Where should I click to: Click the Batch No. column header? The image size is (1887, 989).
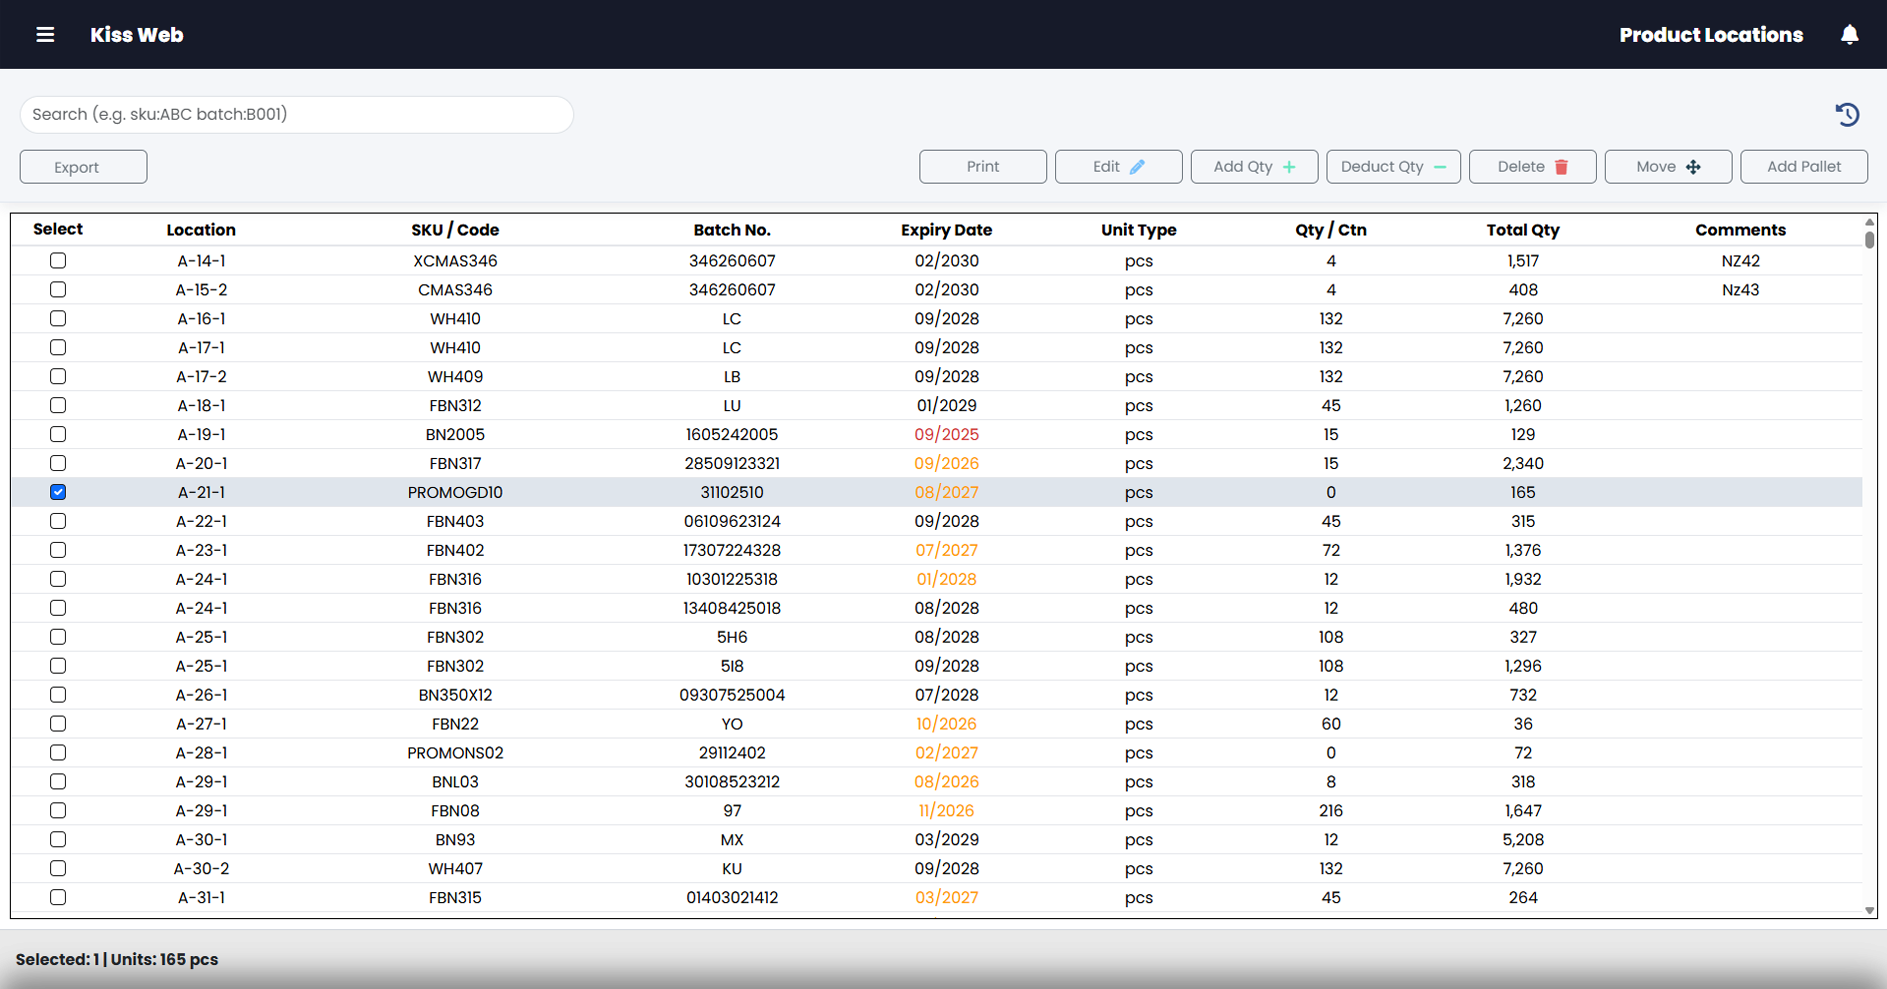(x=732, y=230)
